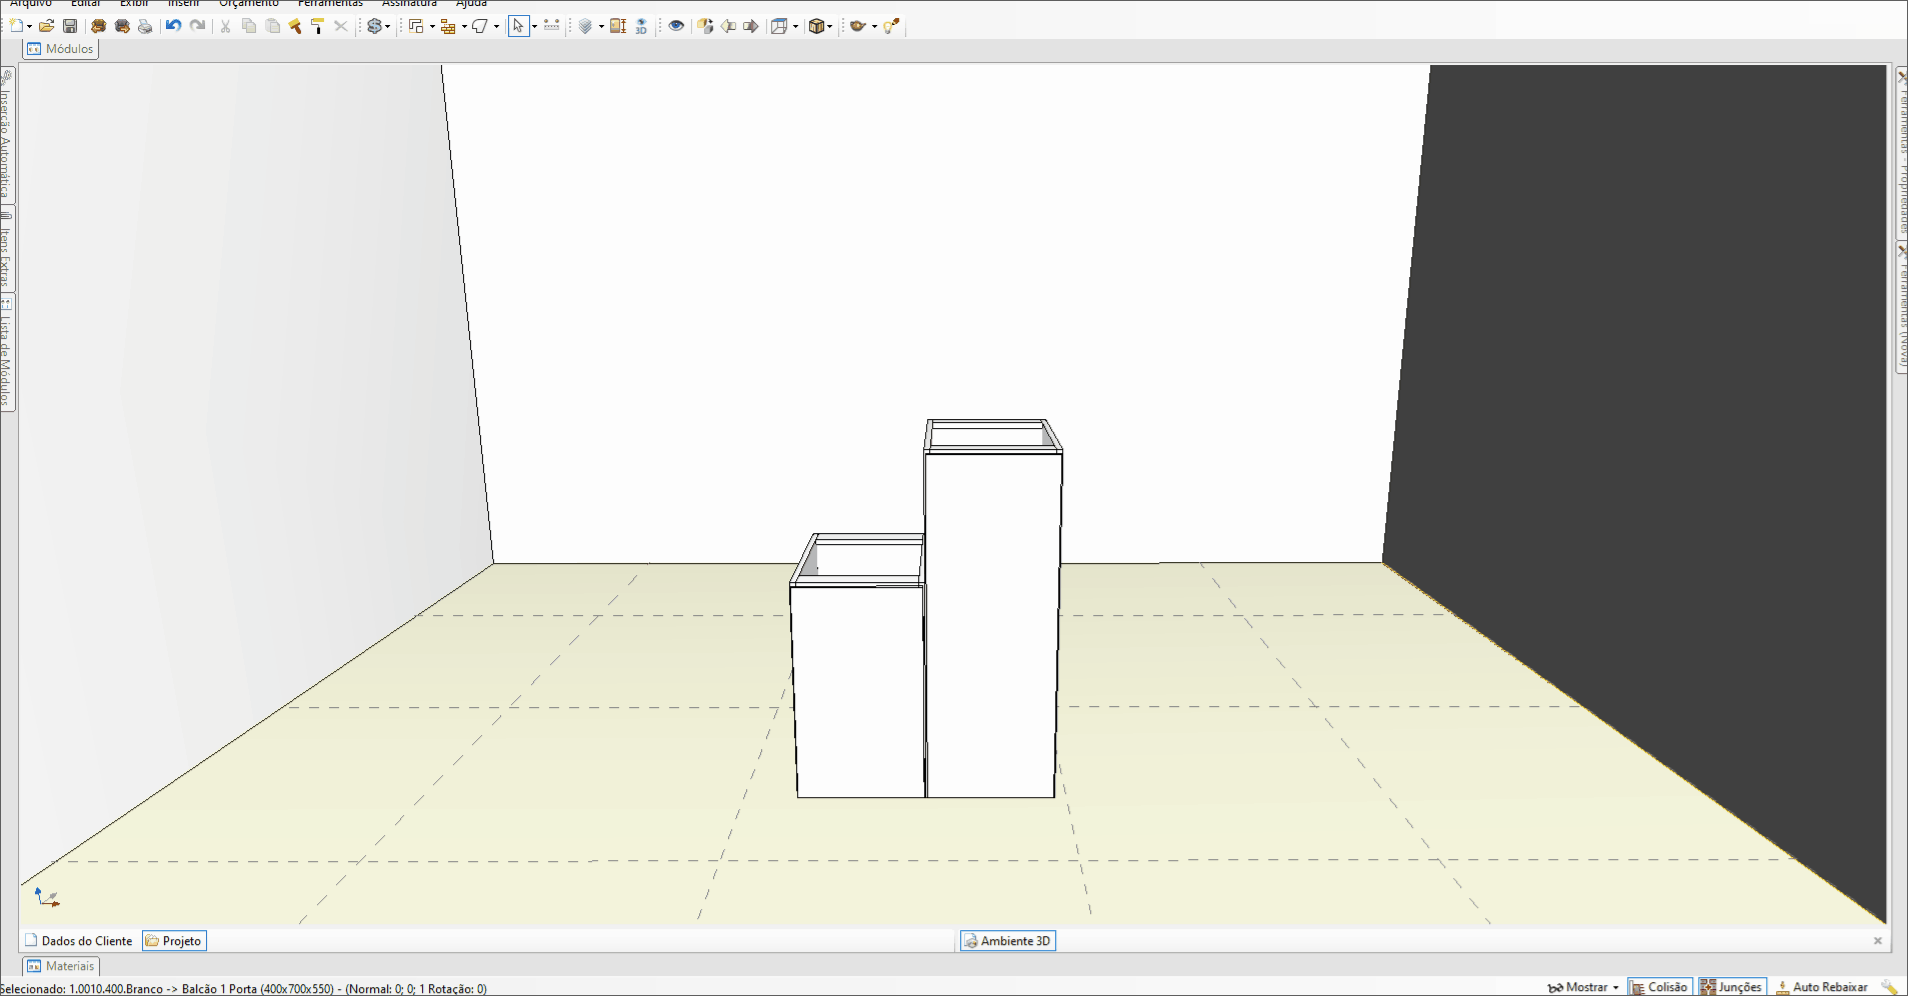Expand the dropdown beside the overlapping rectangles icon
Screen dimensions: 1908x996
tap(432, 27)
